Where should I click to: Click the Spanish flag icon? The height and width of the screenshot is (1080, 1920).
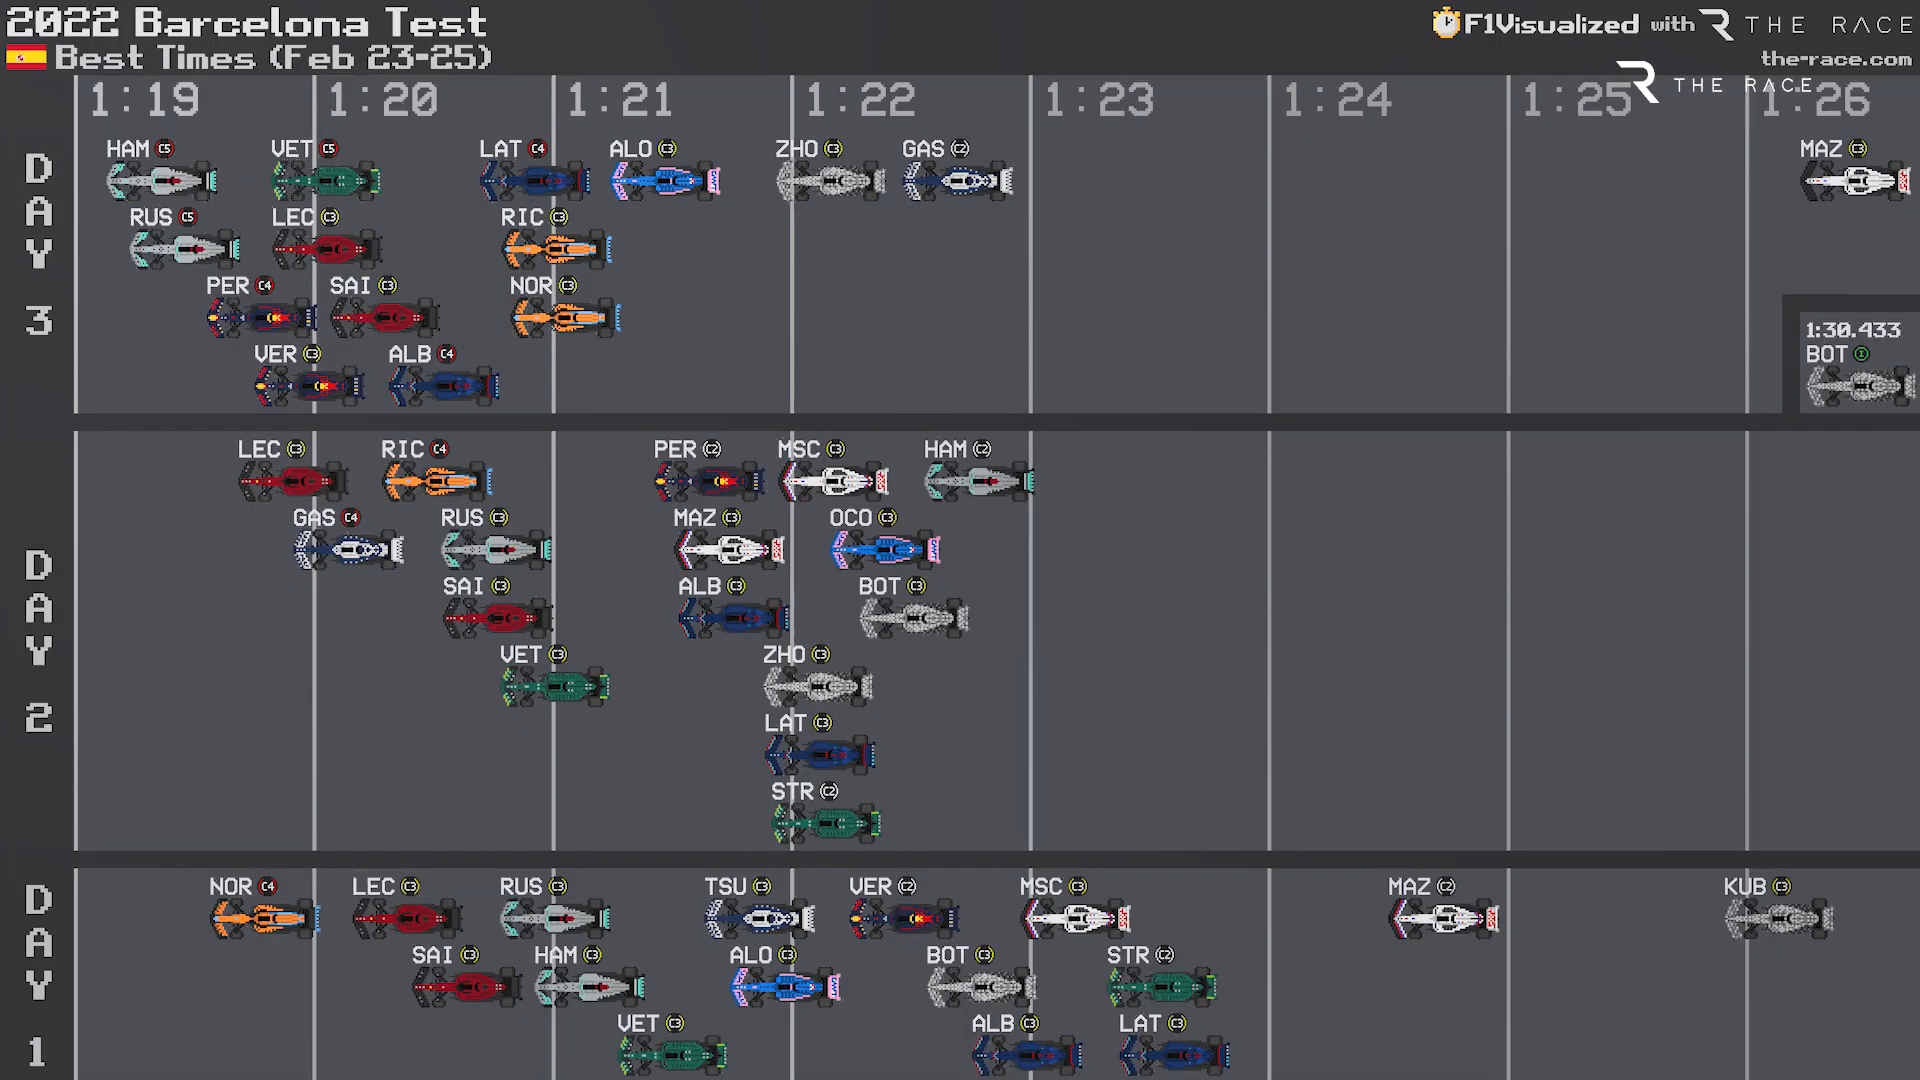coord(26,58)
